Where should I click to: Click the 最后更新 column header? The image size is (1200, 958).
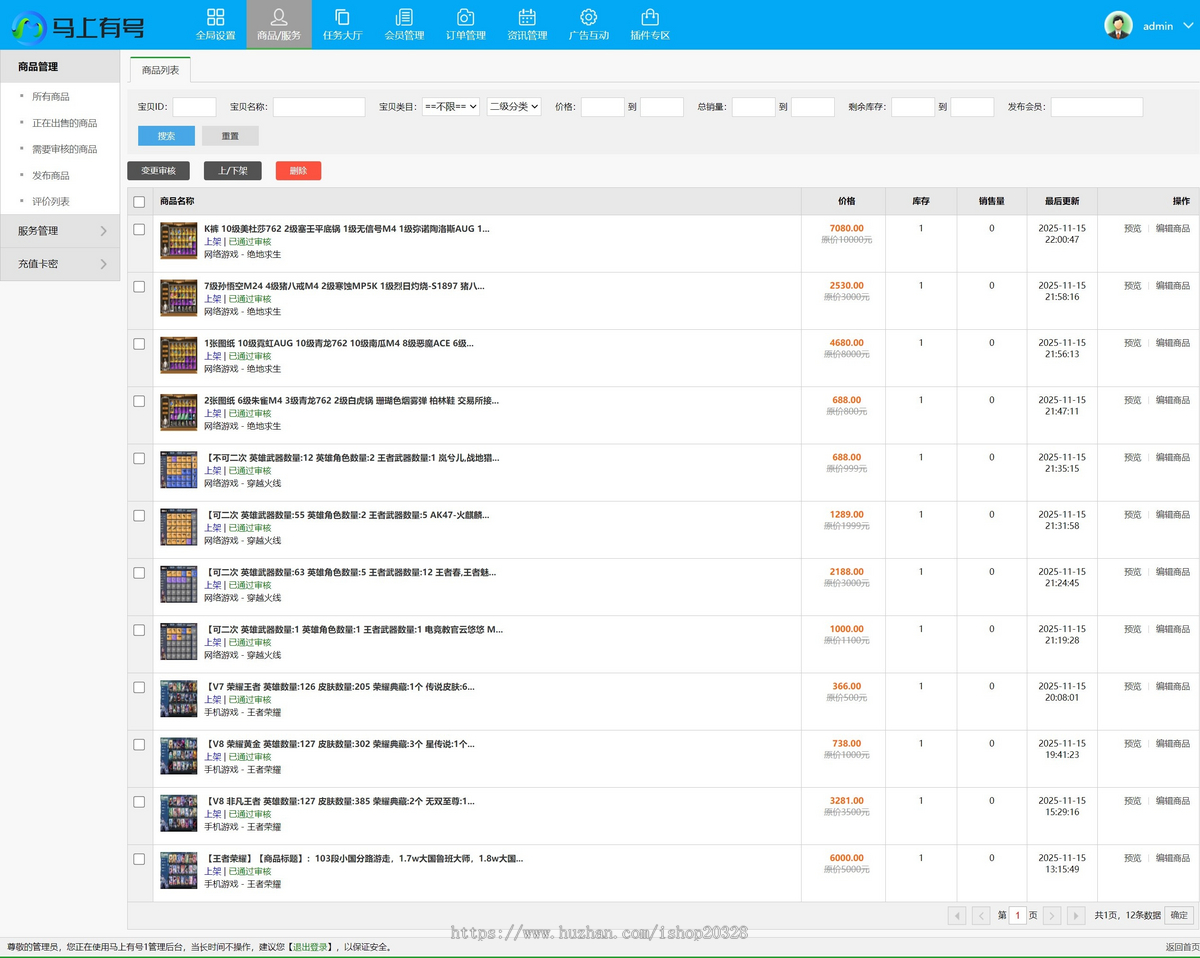point(1062,201)
